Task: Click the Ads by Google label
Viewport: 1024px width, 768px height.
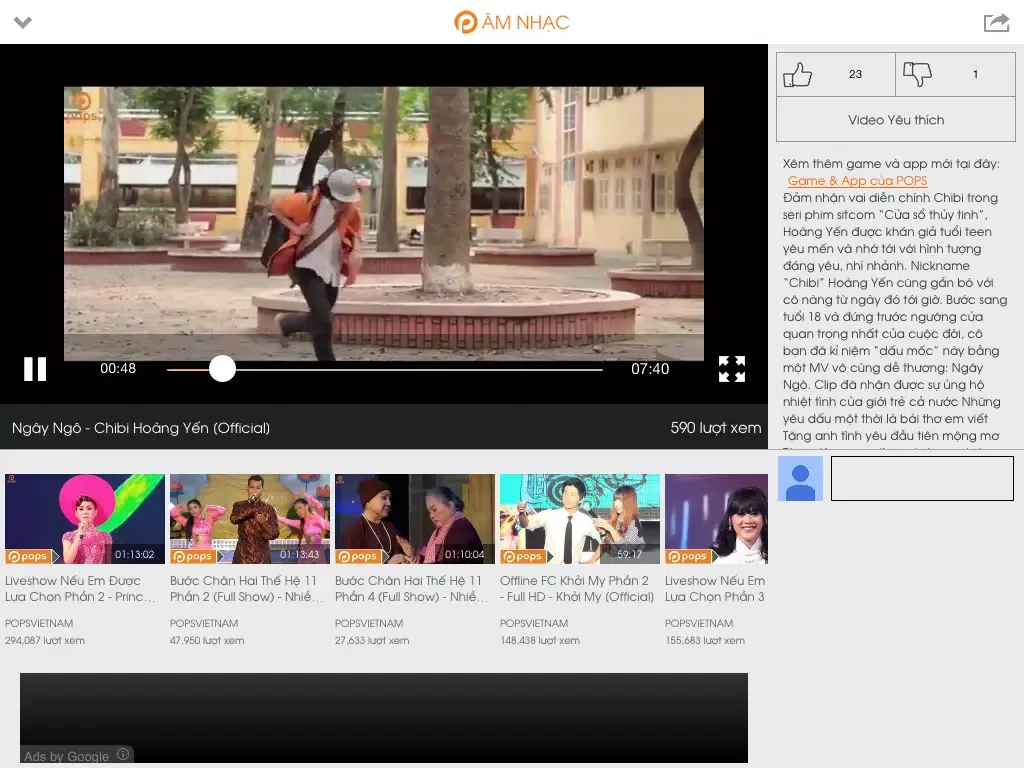Action: (x=66, y=756)
